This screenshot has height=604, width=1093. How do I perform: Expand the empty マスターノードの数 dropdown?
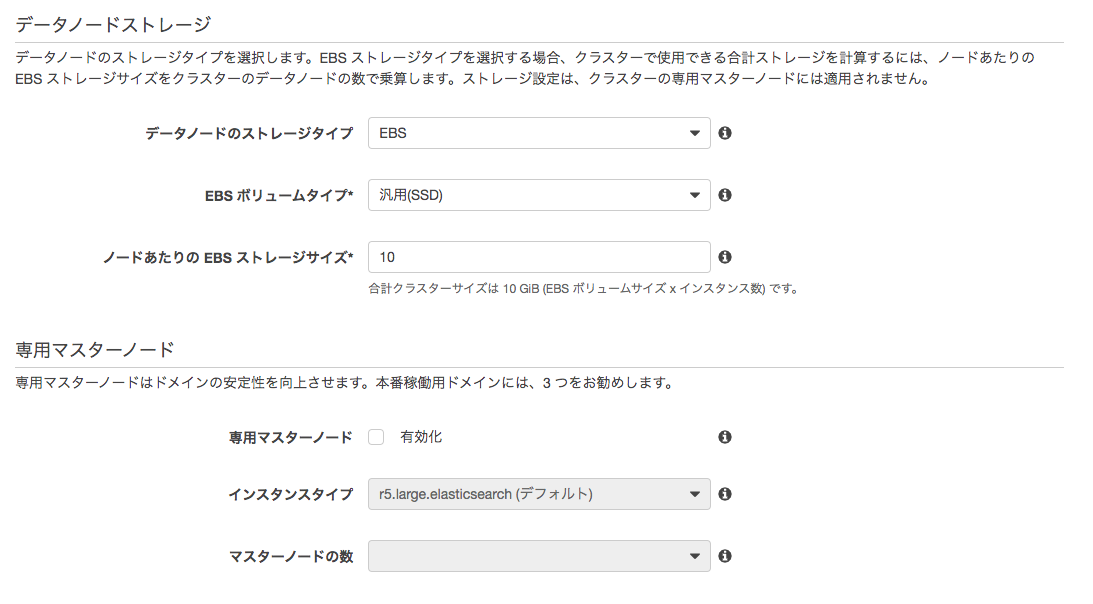coord(539,556)
